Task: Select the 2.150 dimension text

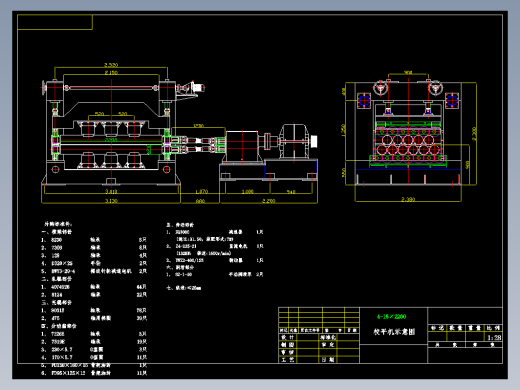Action: 111,72
